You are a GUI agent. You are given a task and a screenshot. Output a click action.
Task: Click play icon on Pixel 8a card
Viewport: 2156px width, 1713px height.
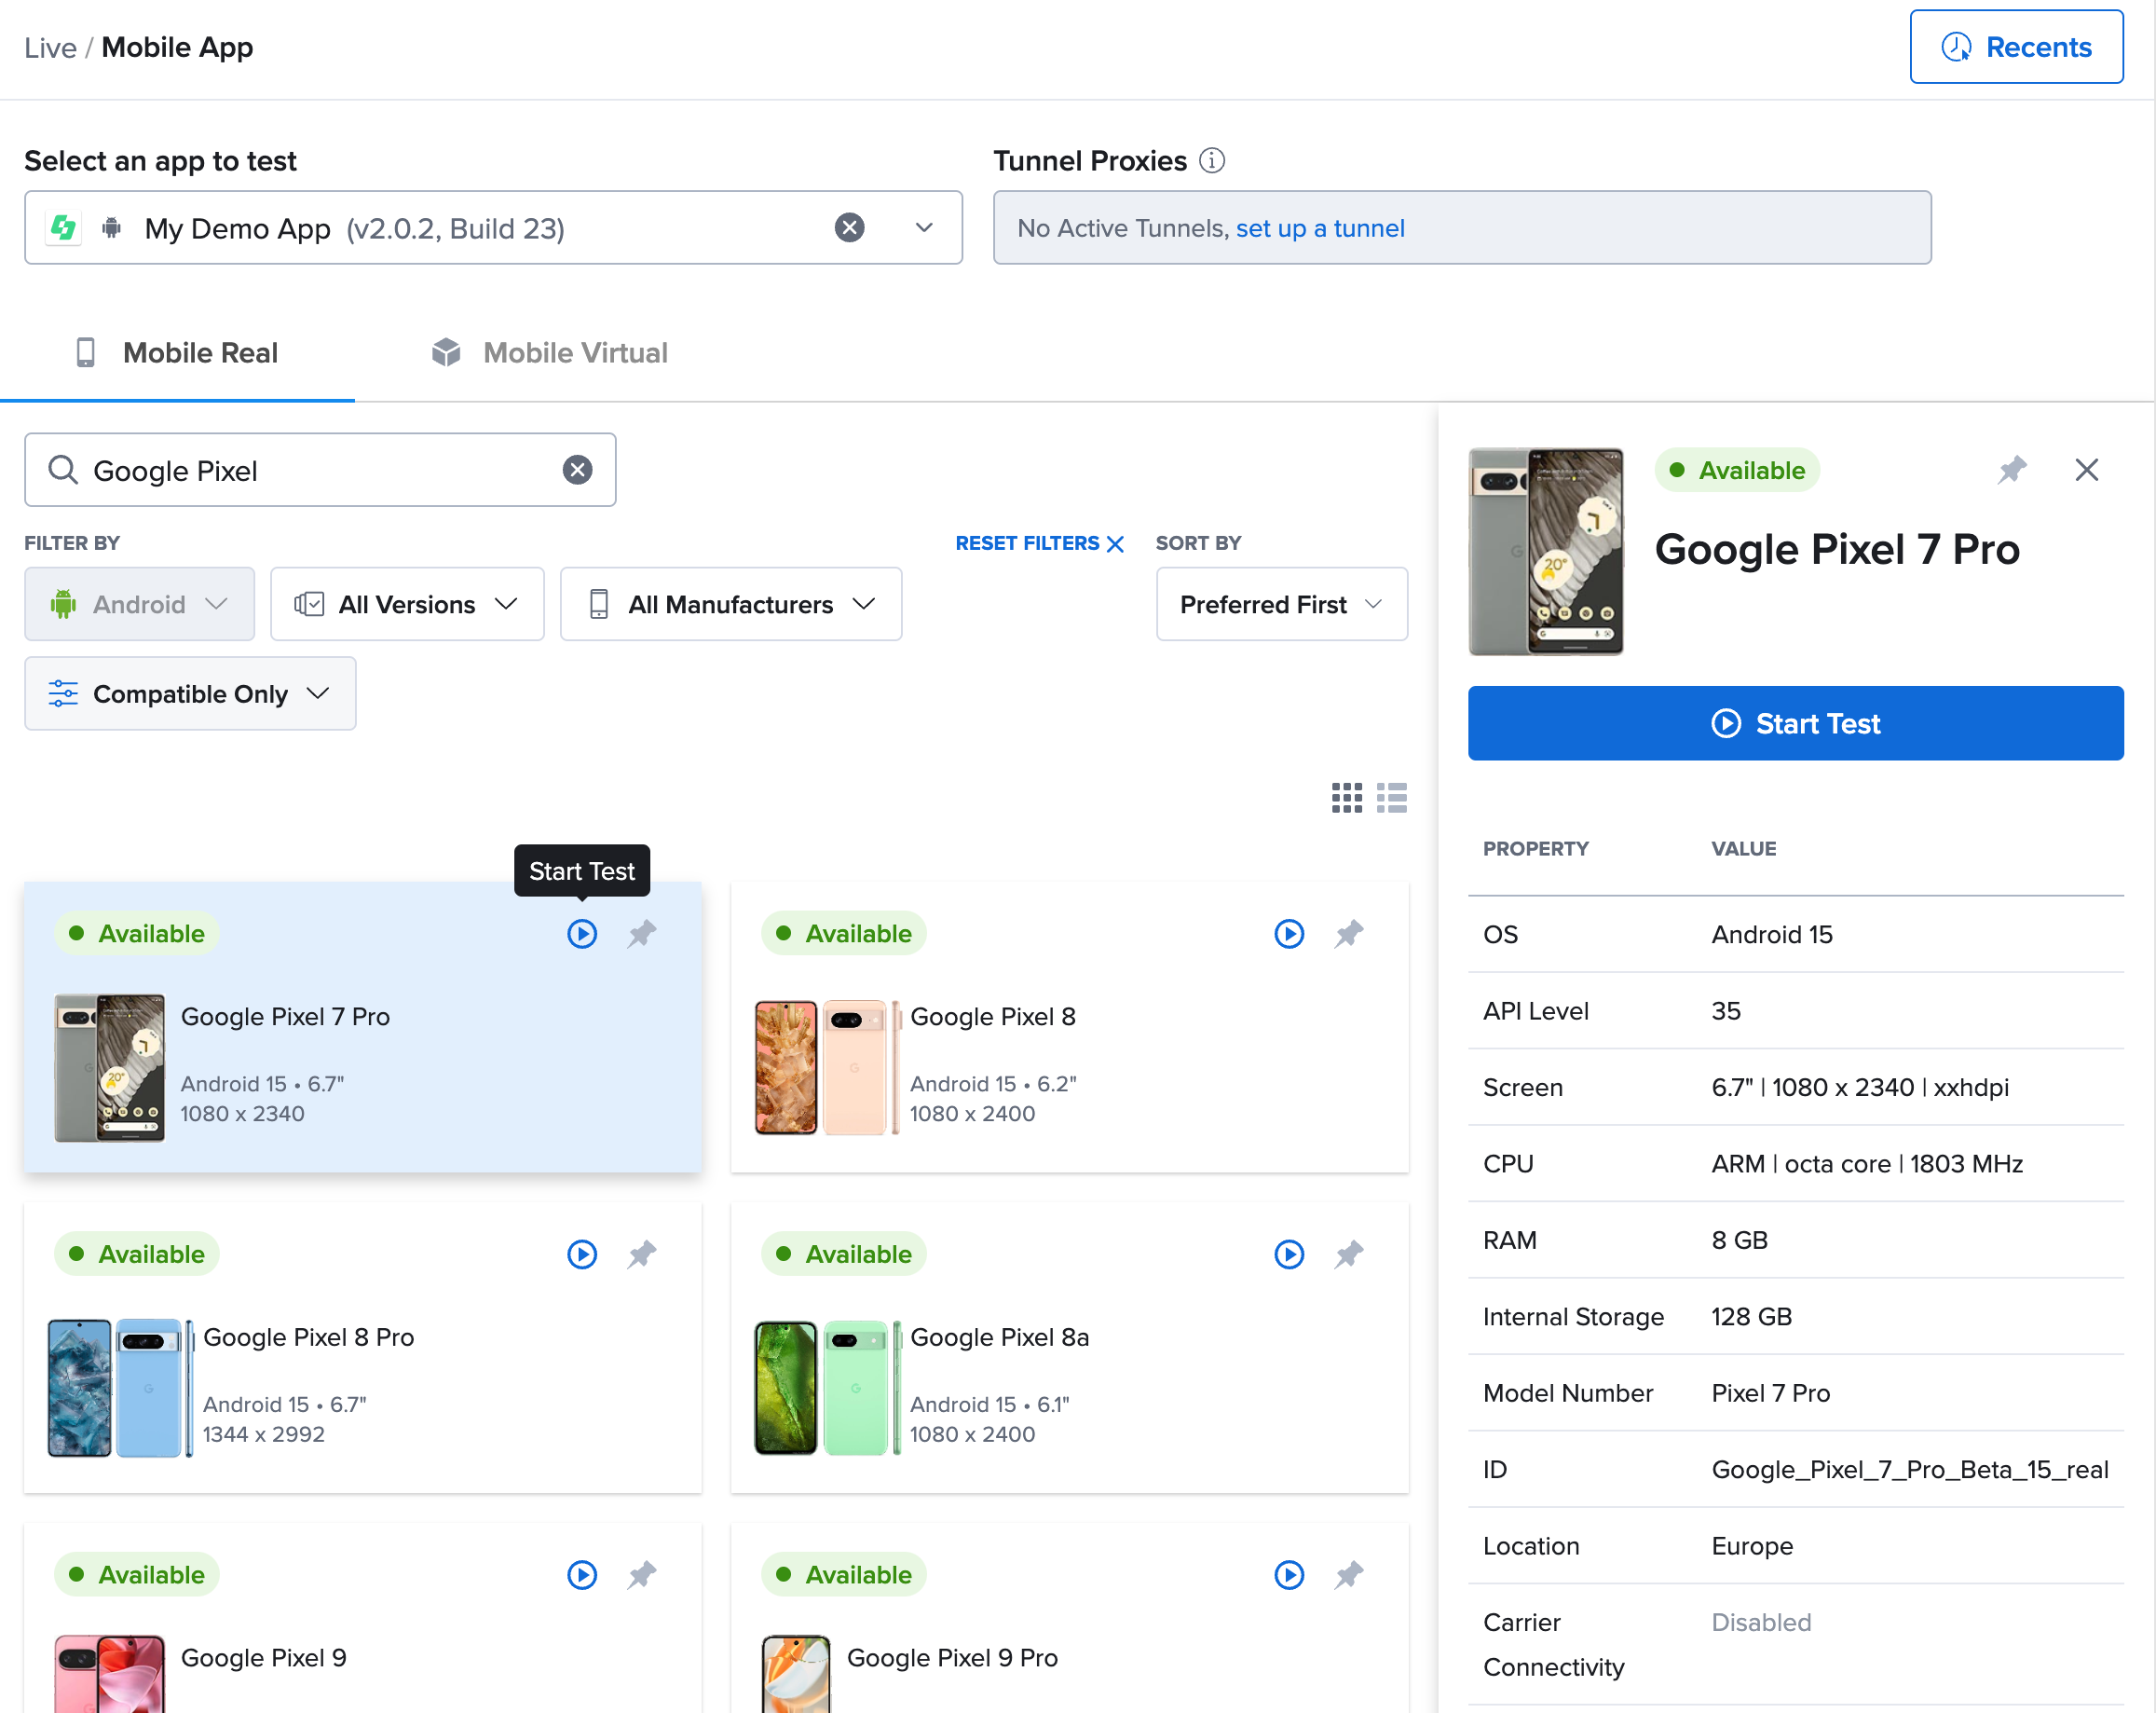point(1289,1254)
